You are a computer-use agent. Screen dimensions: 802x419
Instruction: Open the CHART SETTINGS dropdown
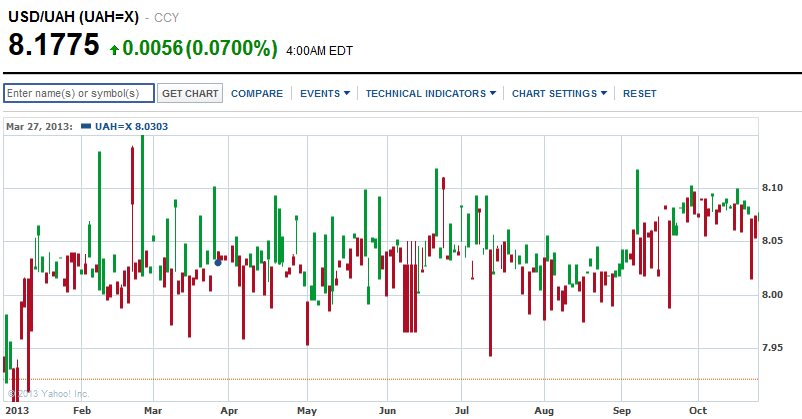point(559,94)
